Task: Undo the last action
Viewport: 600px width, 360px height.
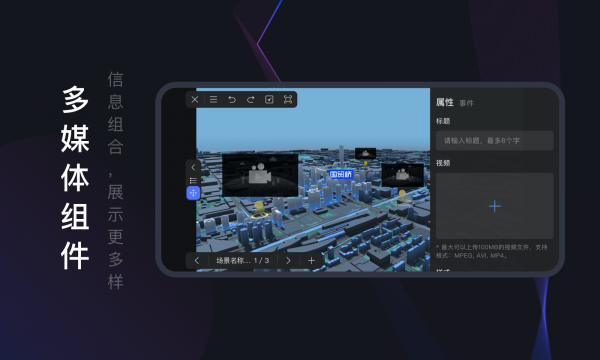Action: click(x=232, y=99)
